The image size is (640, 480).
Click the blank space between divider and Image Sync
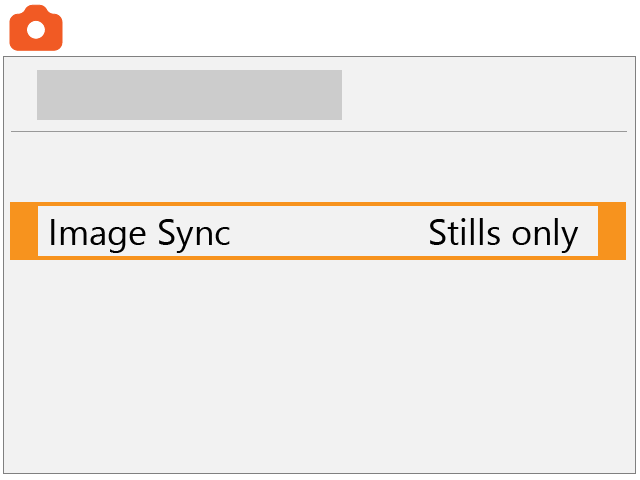318,167
